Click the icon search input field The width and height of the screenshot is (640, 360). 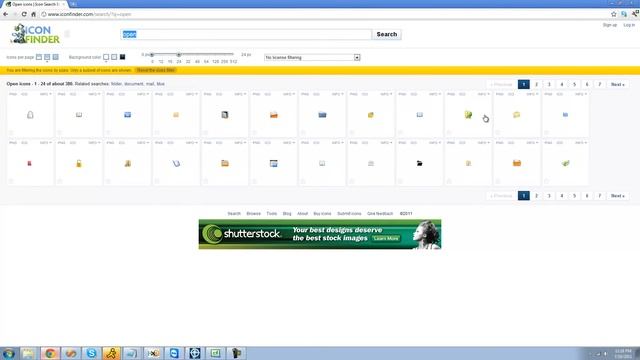[x=246, y=34]
